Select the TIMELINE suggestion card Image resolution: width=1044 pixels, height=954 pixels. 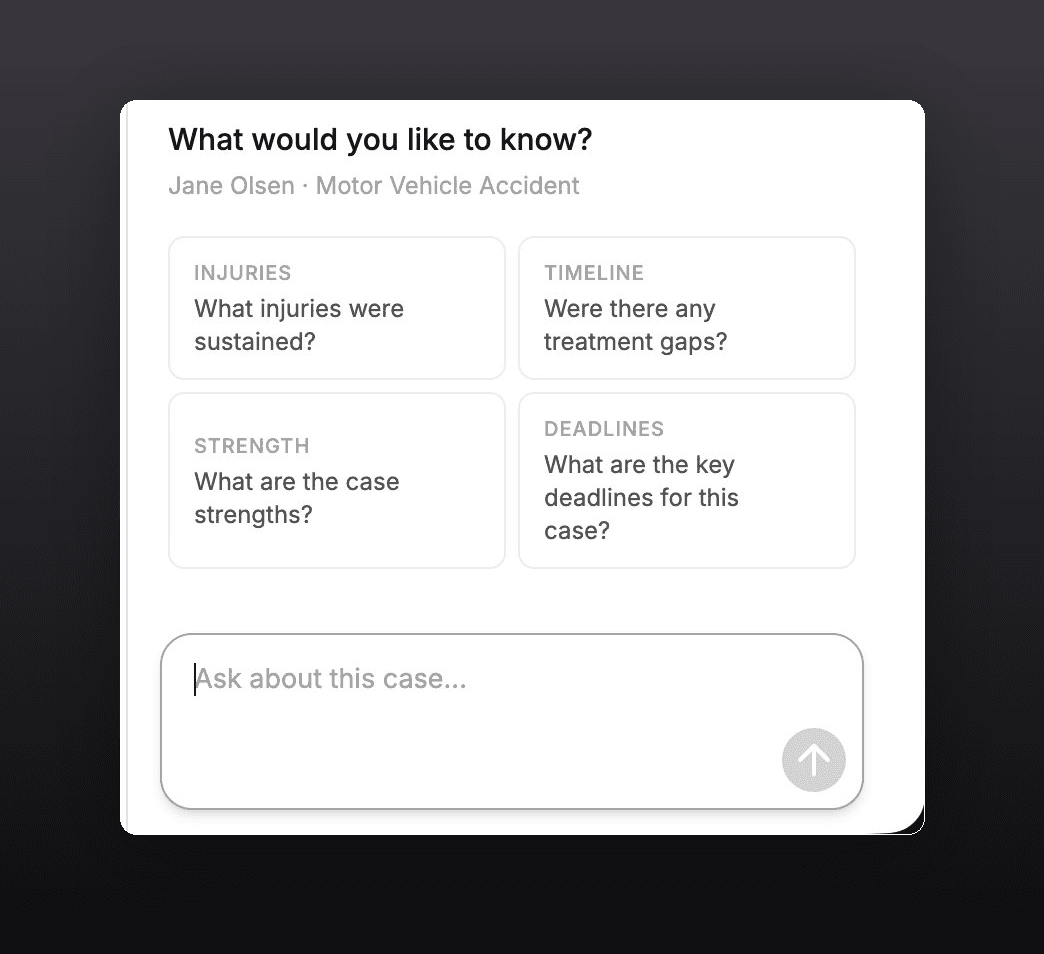click(686, 307)
